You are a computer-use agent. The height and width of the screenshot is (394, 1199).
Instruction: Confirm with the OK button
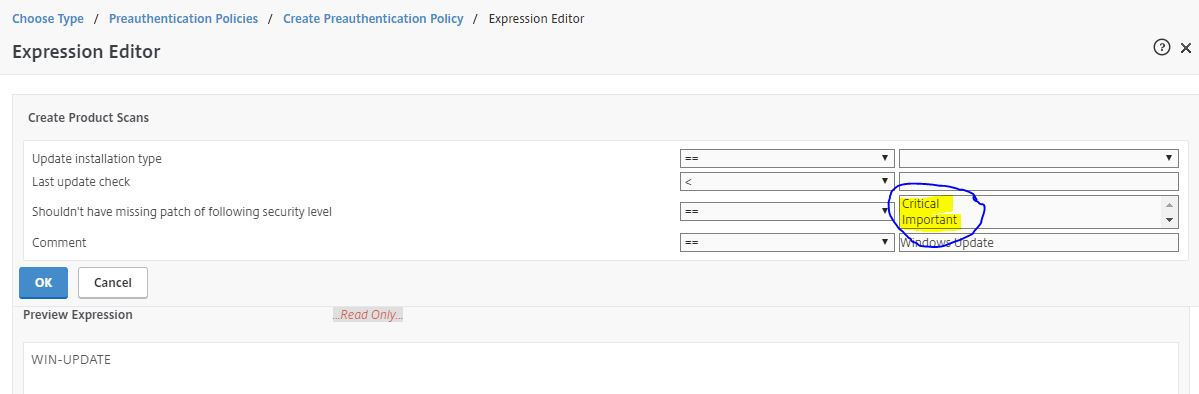(x=44, y=282)
